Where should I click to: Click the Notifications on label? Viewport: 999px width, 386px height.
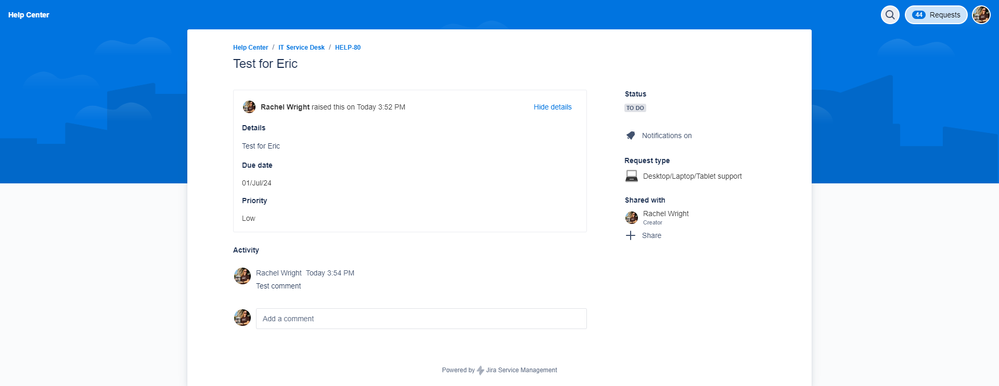(666, 136)
